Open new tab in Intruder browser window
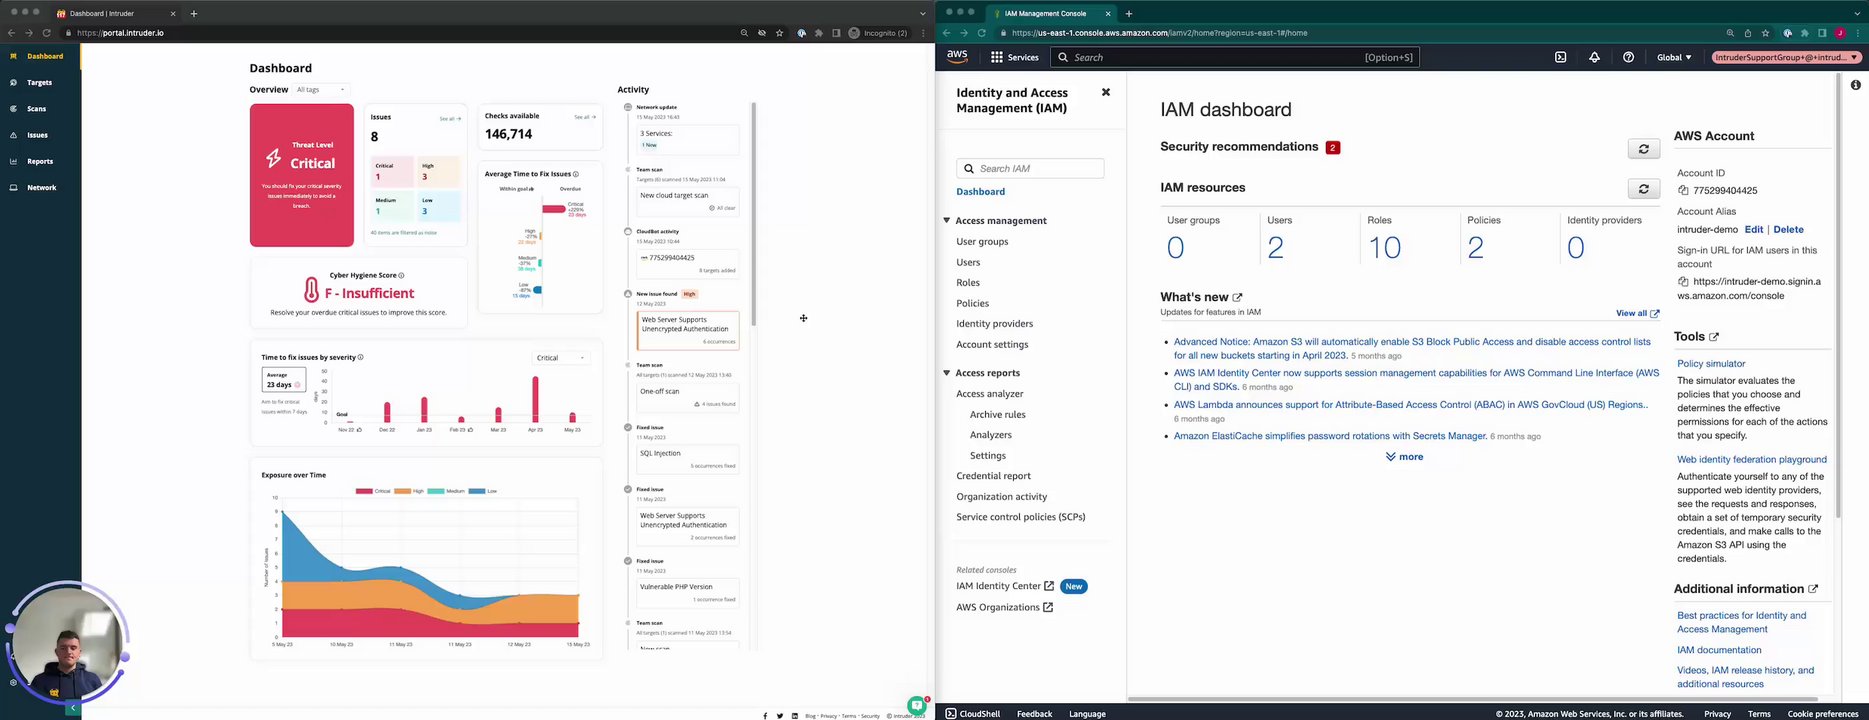Screen dimensions: 1869x720 coord(193,14)
